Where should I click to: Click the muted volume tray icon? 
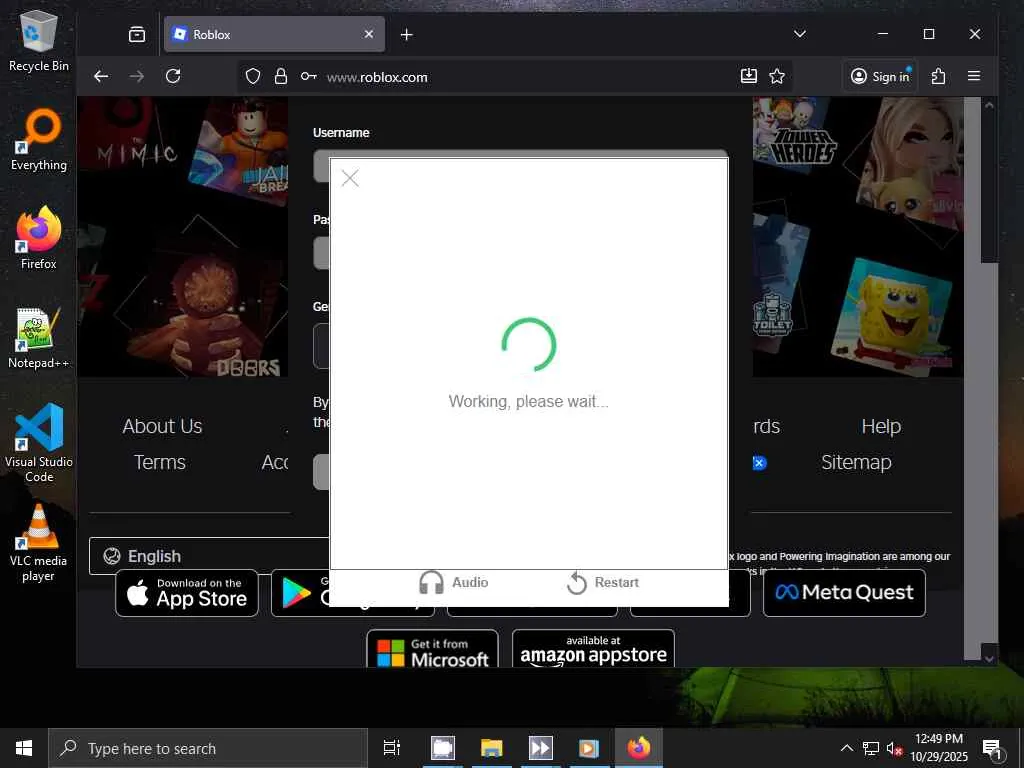[895, 748]
